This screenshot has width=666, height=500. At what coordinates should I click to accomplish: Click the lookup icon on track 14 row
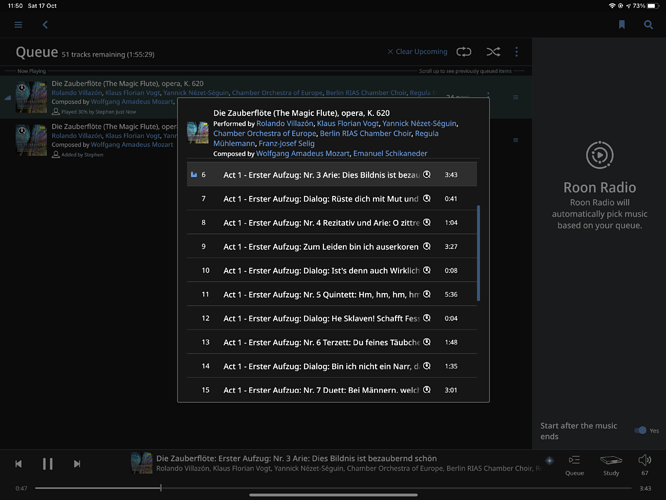(x=427, y=366)
